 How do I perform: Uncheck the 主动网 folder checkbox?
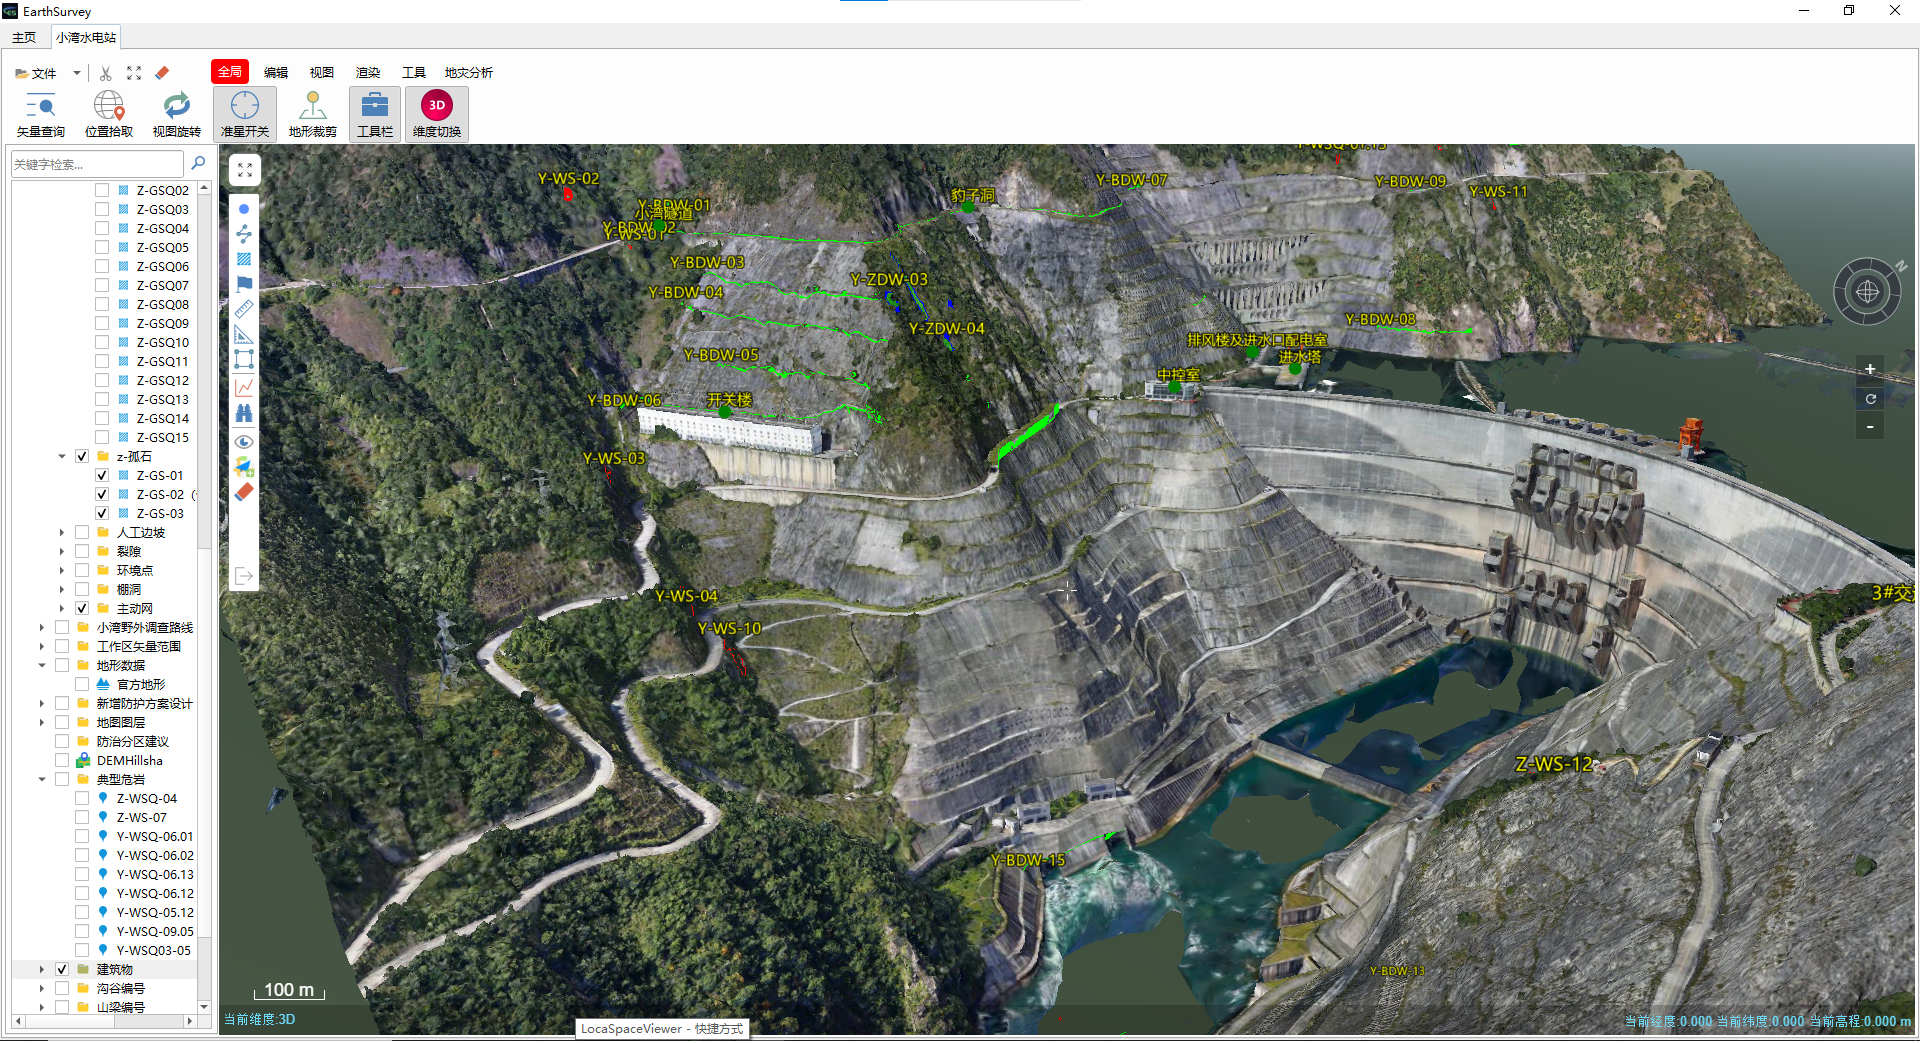click(x=82, y=608)
